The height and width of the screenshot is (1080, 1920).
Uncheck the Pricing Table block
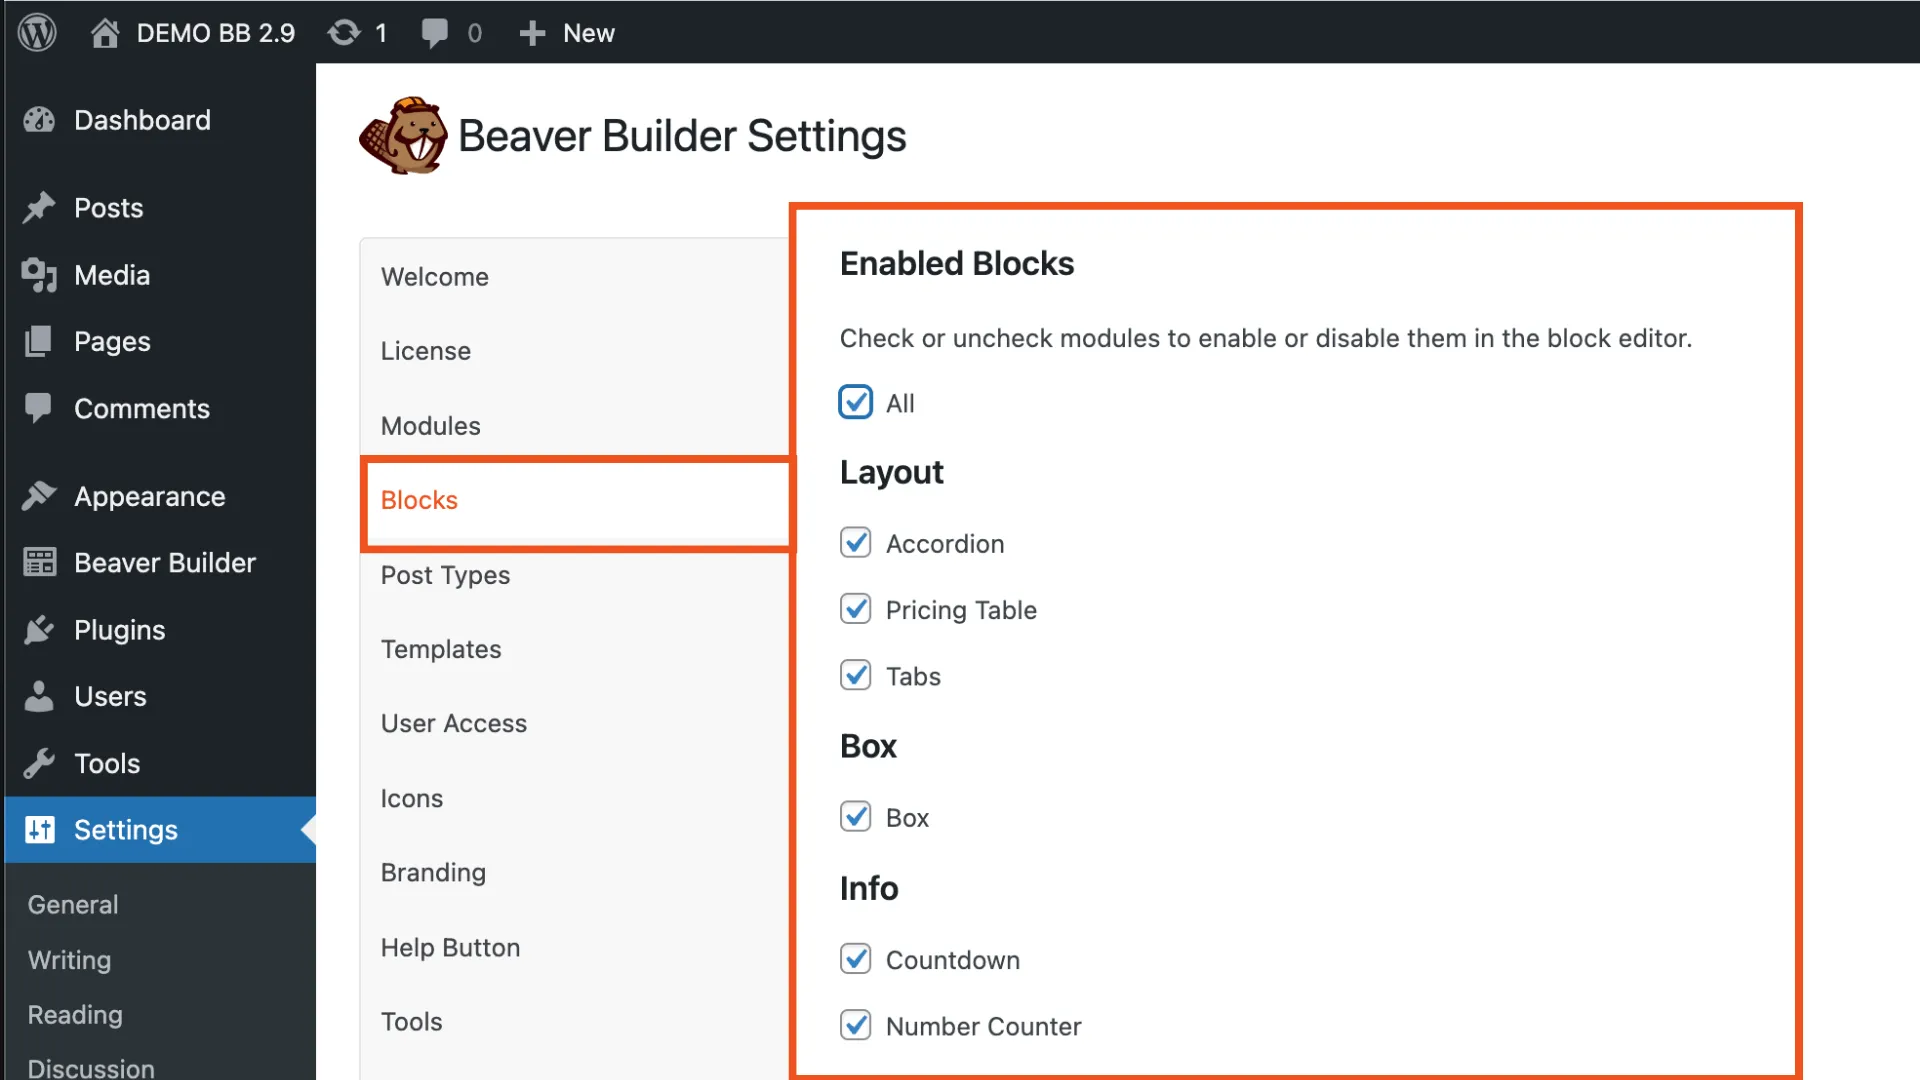pyautogui.click(x=856, y=609)
